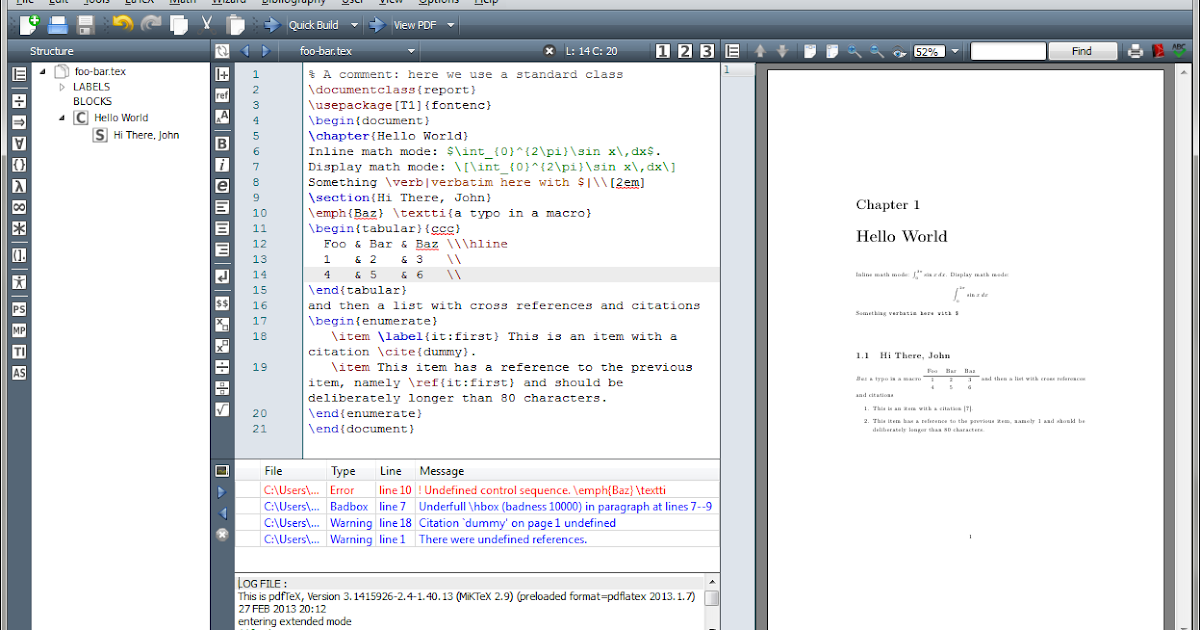Open TI TikZ commands panel
The height and width of the screenshot is (630, 1200).
(x=19, y=351)
